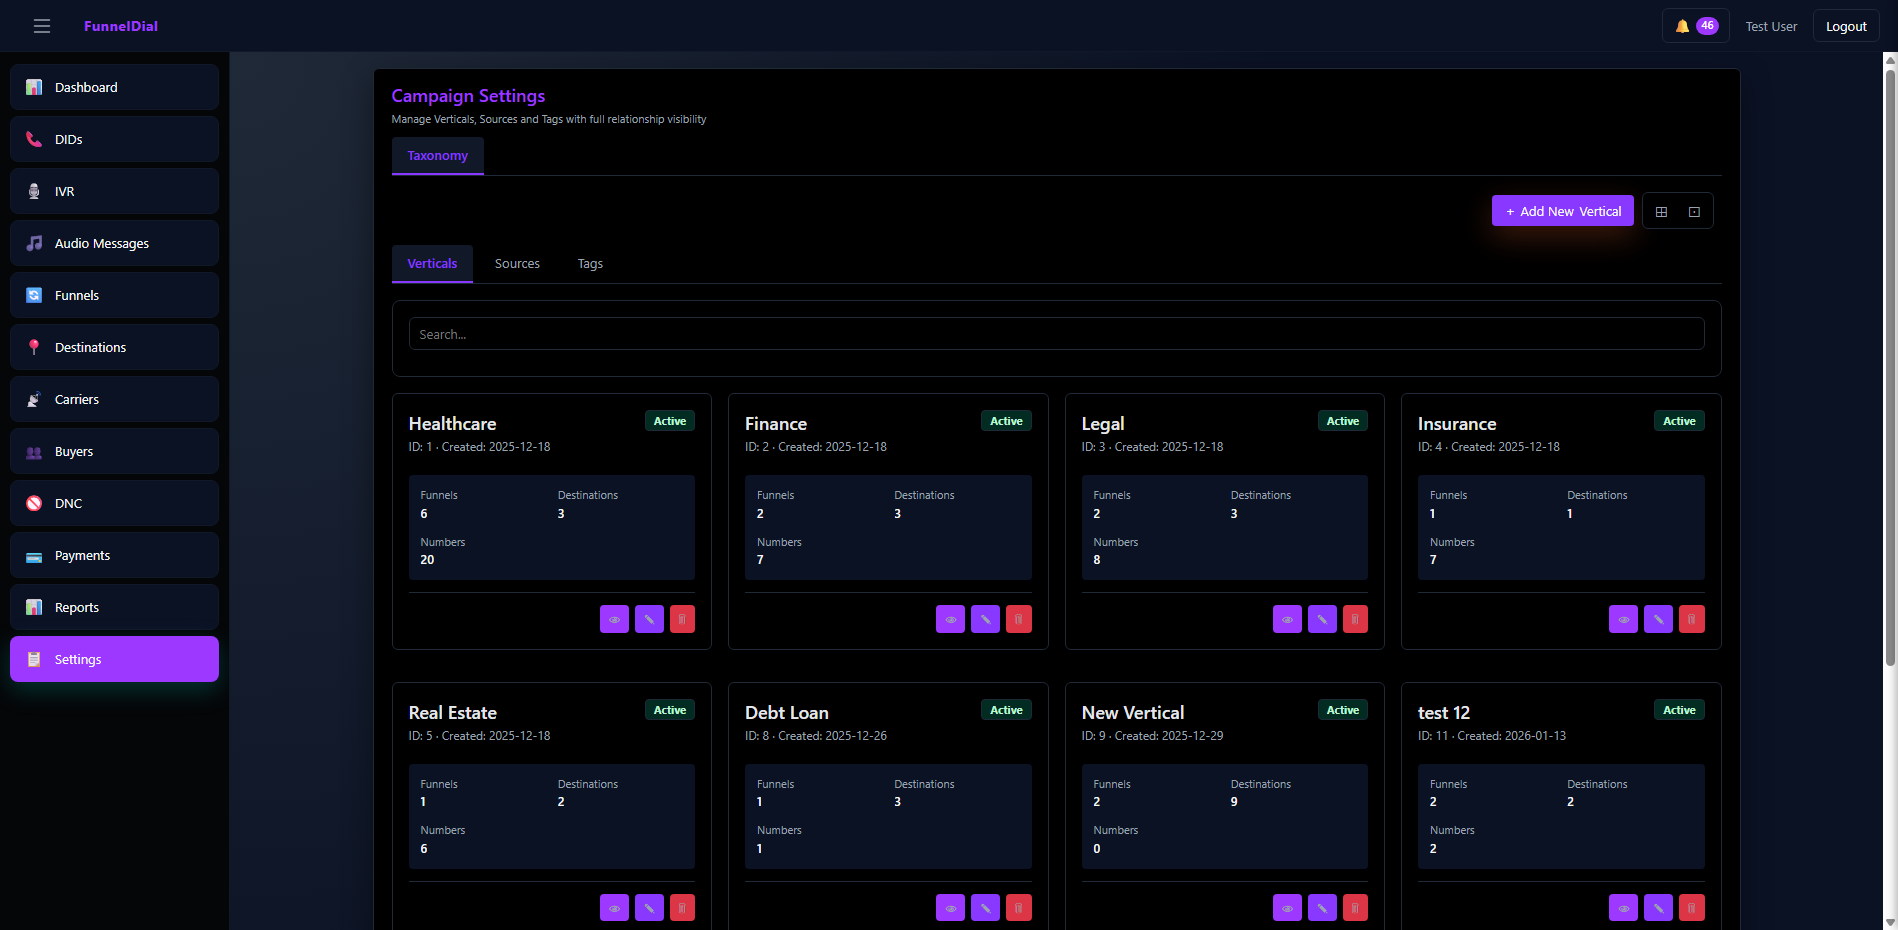Image resolution: width=1898 pixels, height=930 pixels.
Task: View Healthcare vertical details via eye icon
Action: (614, 620)
